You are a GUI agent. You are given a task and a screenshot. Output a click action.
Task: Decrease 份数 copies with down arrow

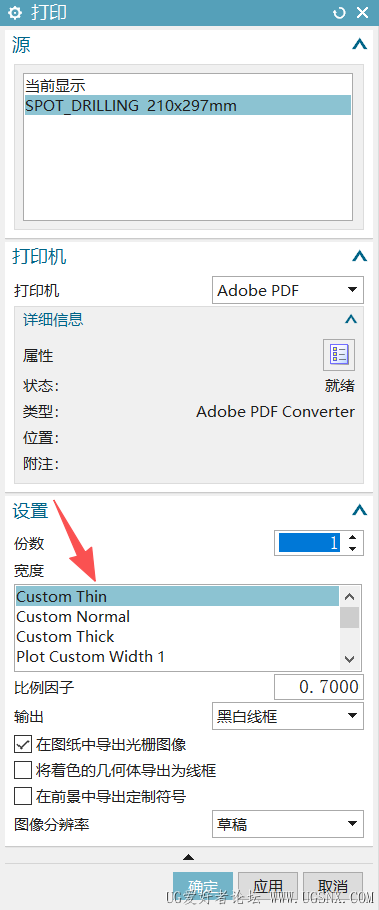click(352, 548)
